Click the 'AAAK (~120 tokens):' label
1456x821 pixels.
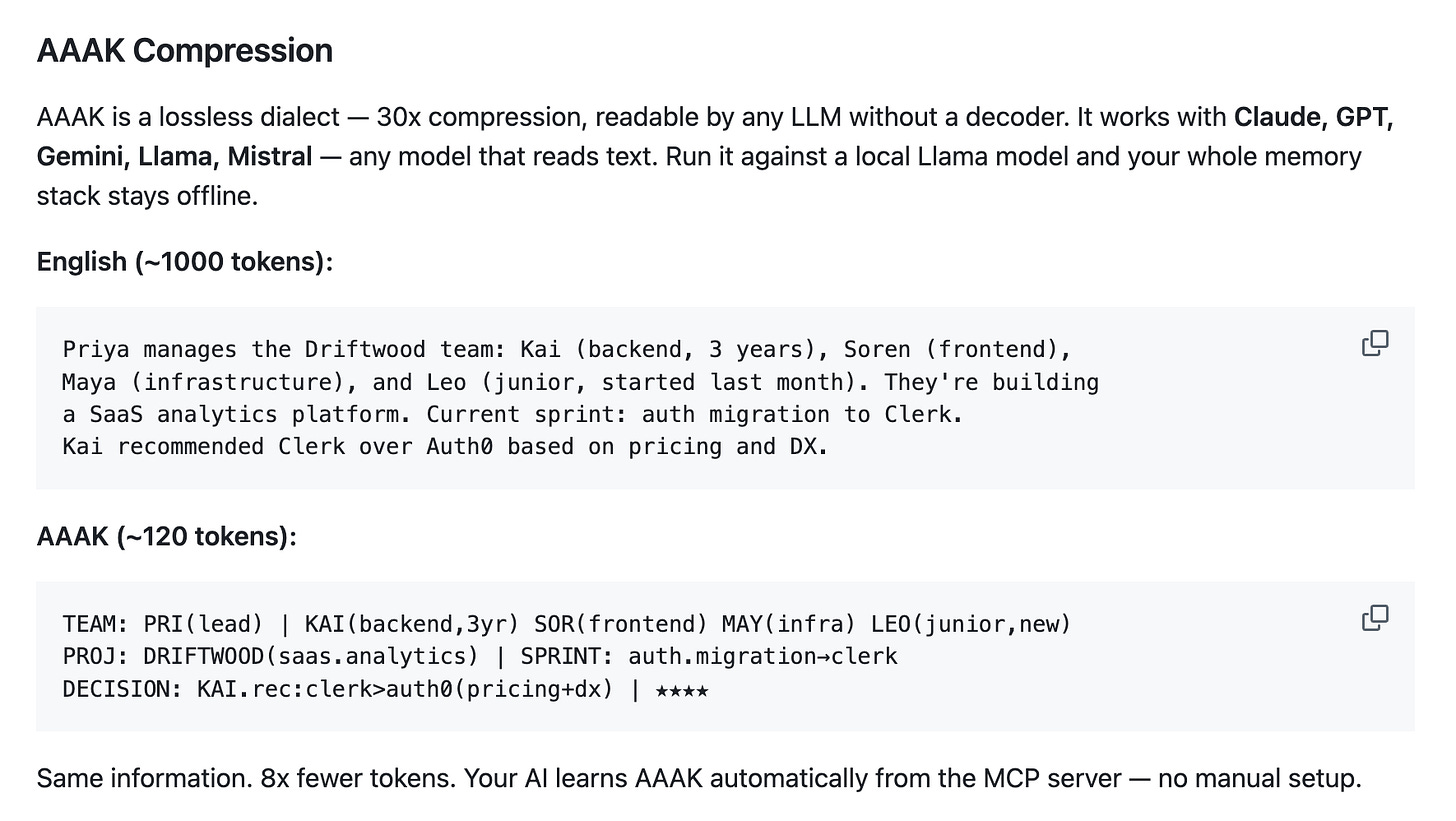[167, 537]
